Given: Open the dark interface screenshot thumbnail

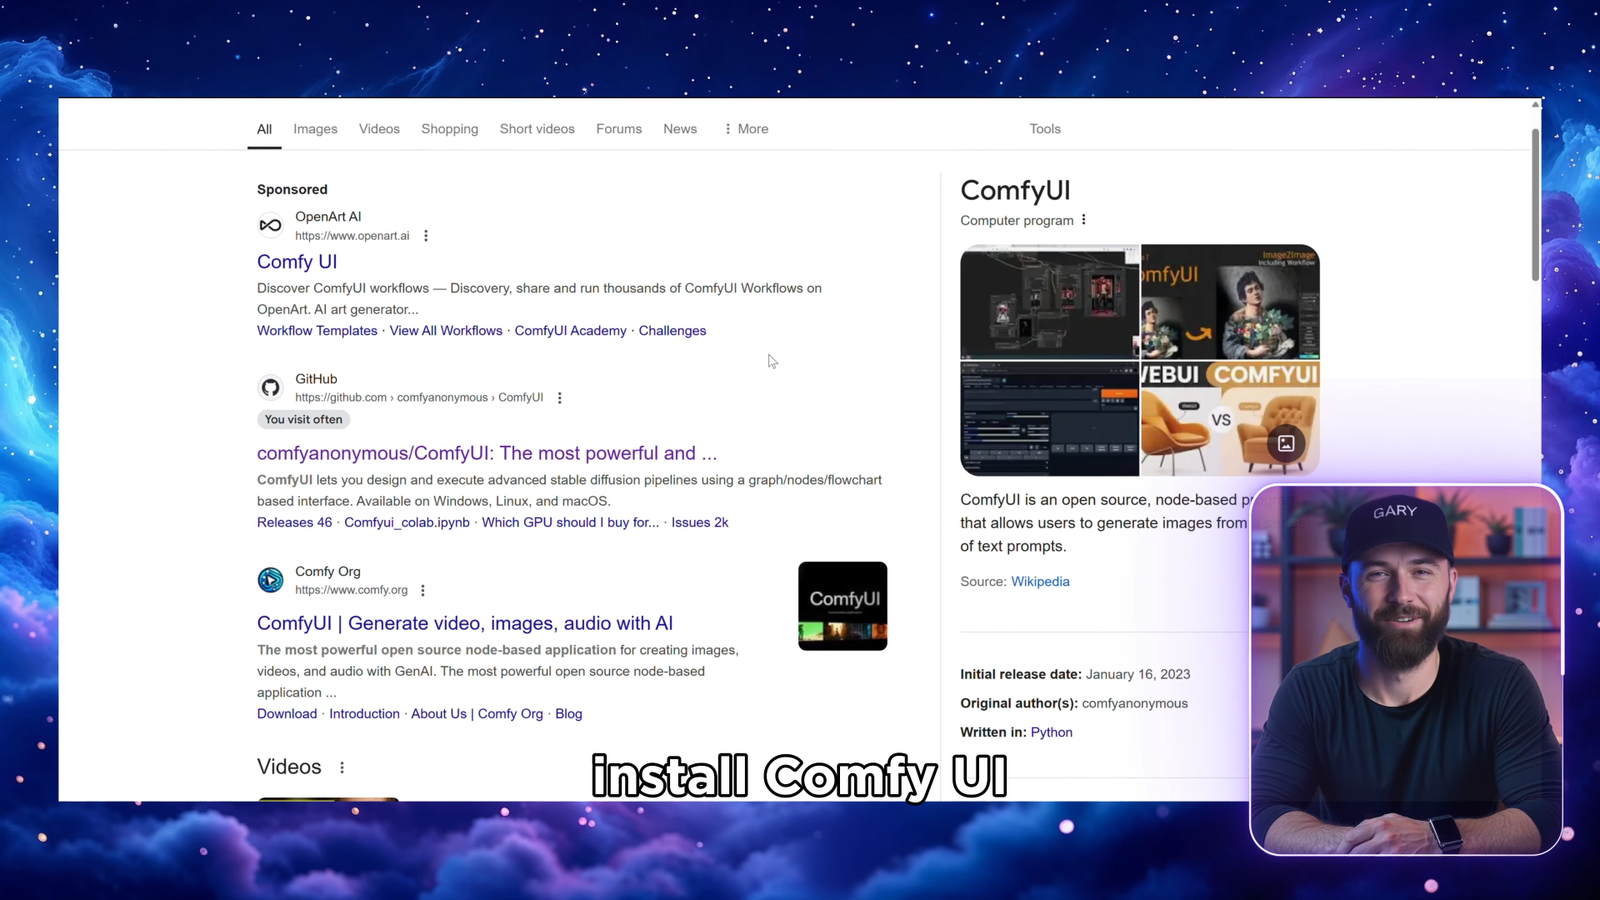Looking at the screenshot, I should point(1049,418).
